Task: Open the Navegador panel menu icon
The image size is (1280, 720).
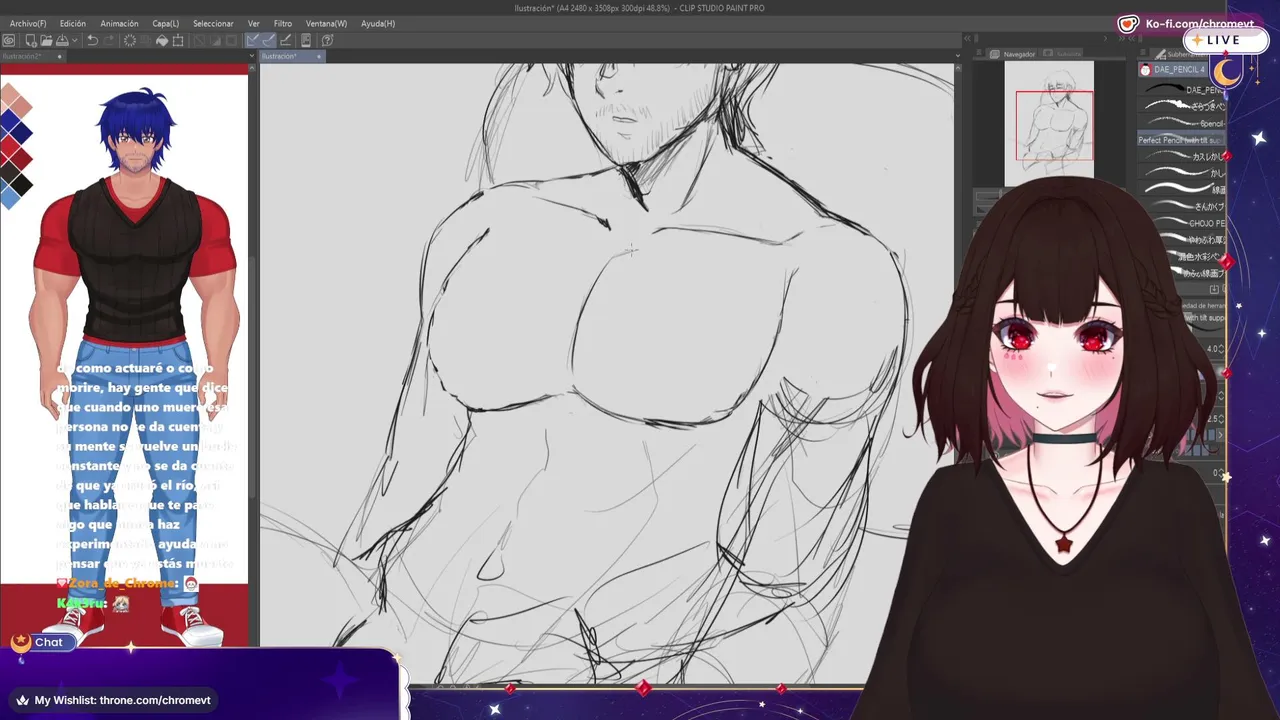Action: [978, 52]
